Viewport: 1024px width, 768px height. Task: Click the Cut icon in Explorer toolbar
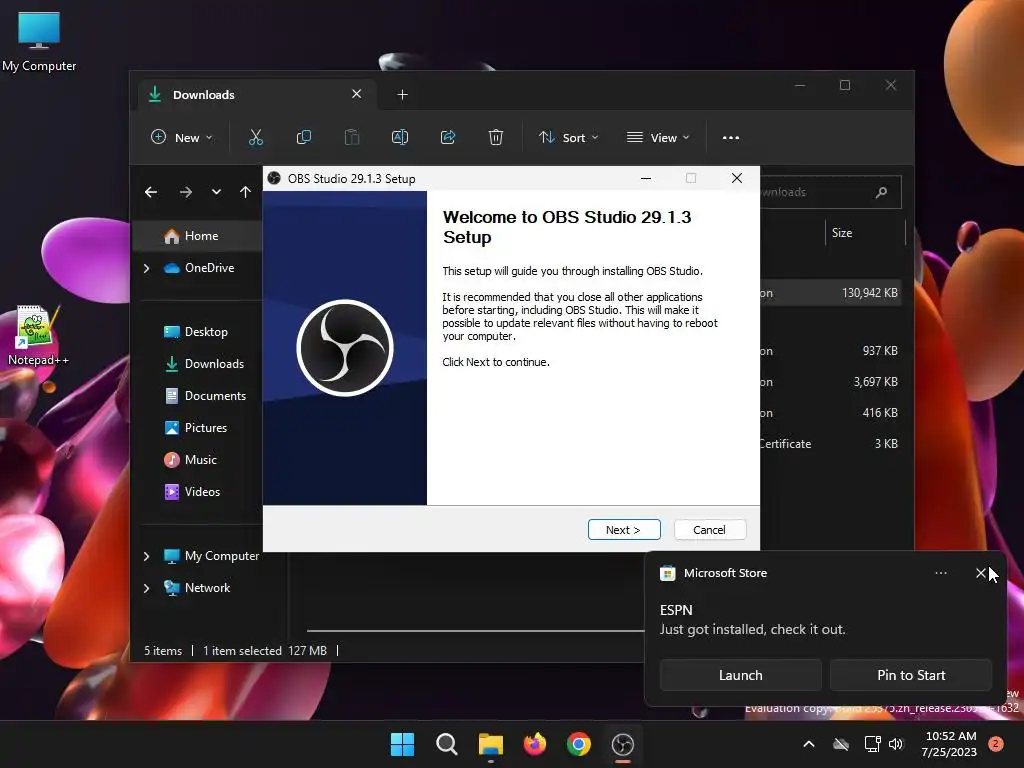point(255,137)
